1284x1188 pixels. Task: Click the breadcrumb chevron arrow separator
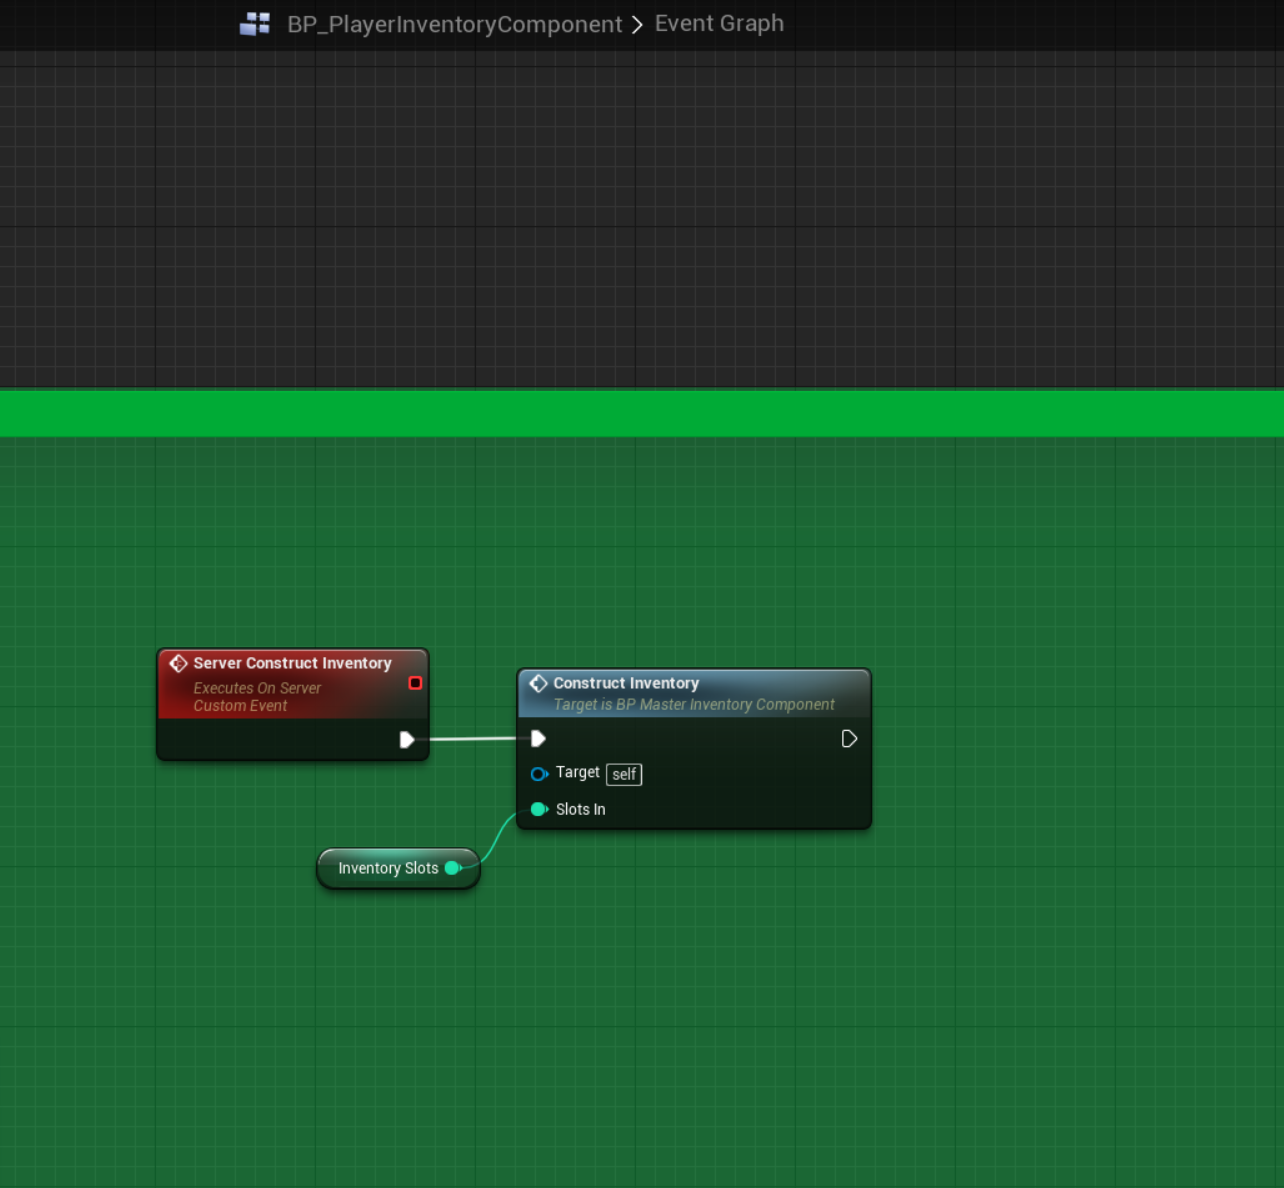pos(637,24)
